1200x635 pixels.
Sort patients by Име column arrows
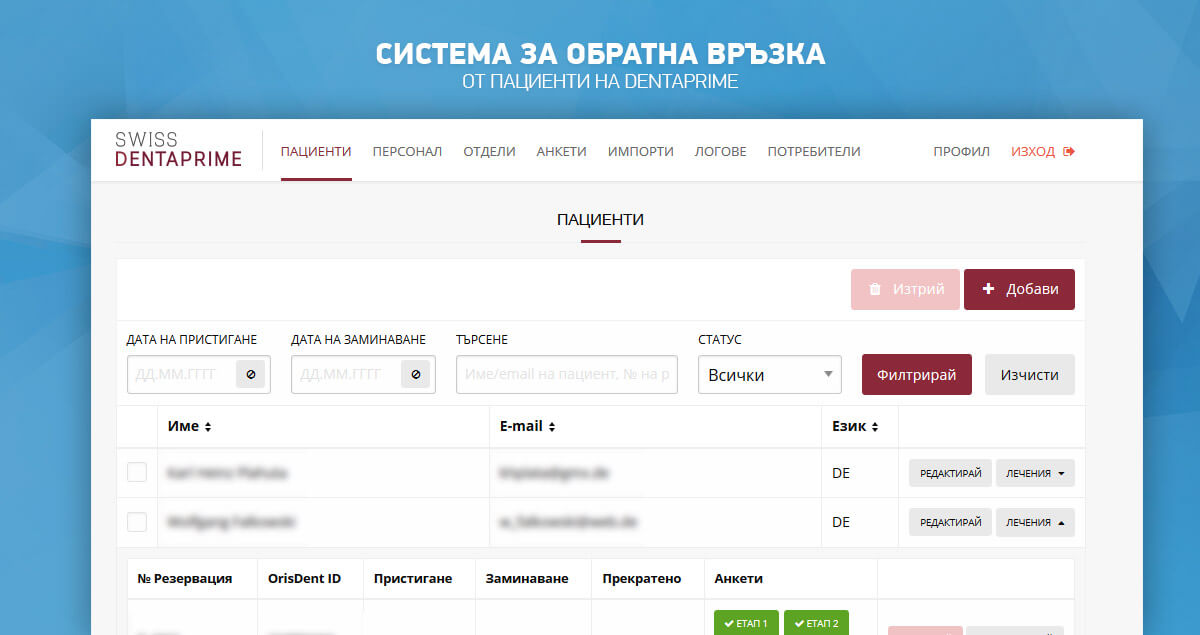(x=208, y=427)
